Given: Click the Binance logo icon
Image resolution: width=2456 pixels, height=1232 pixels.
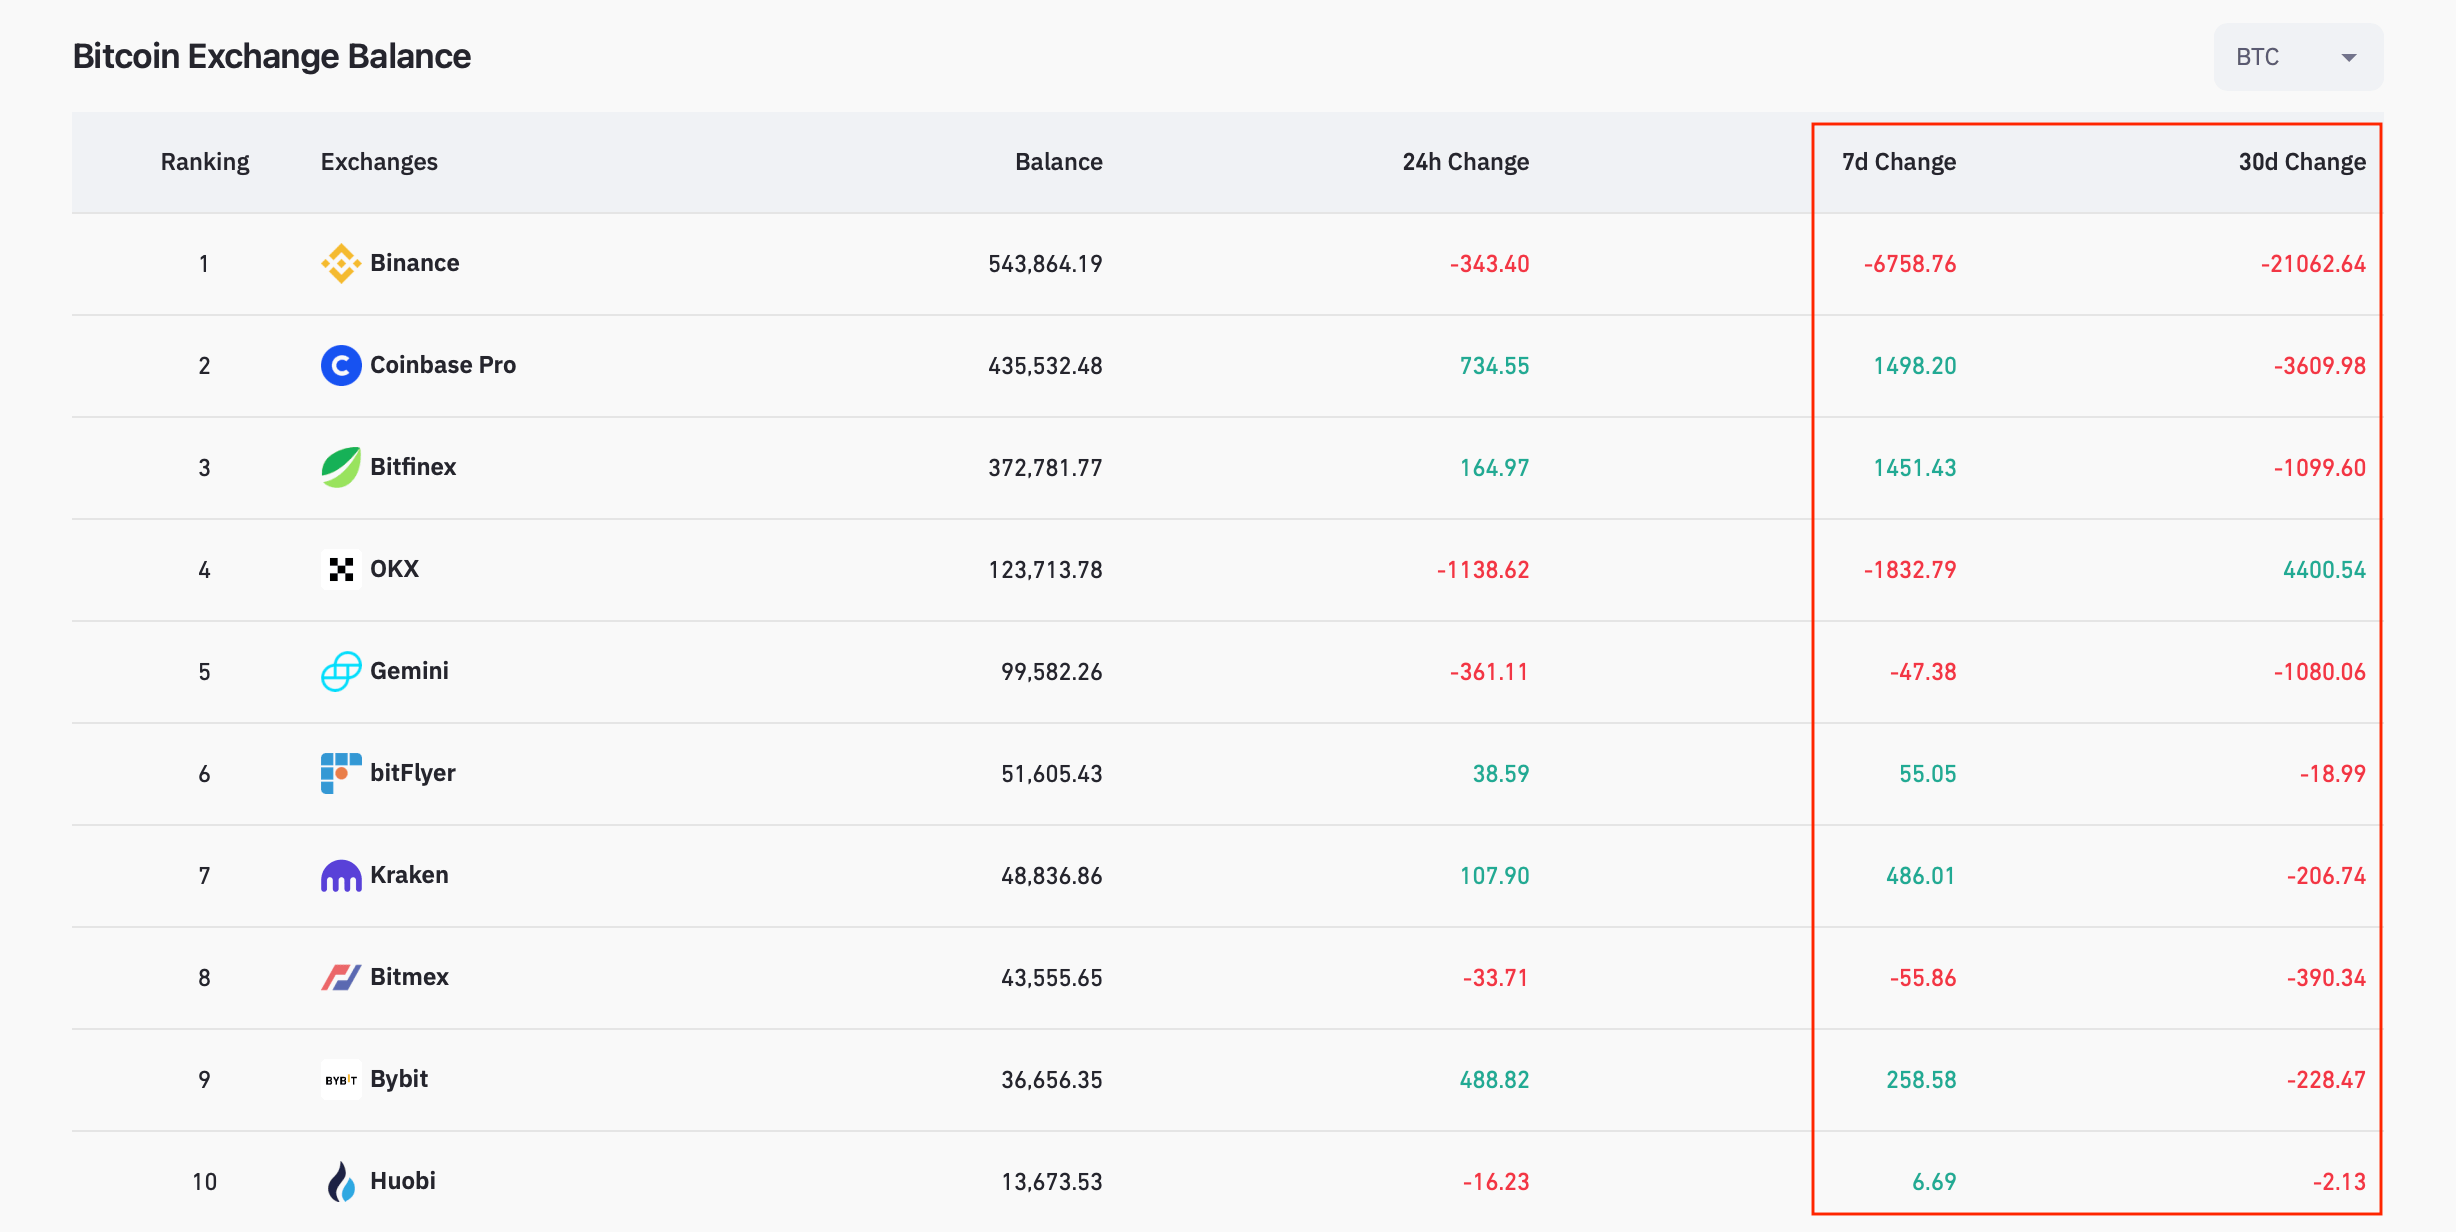Looking at the screenshot, I should pyautogui.click(x=341, y=263).
